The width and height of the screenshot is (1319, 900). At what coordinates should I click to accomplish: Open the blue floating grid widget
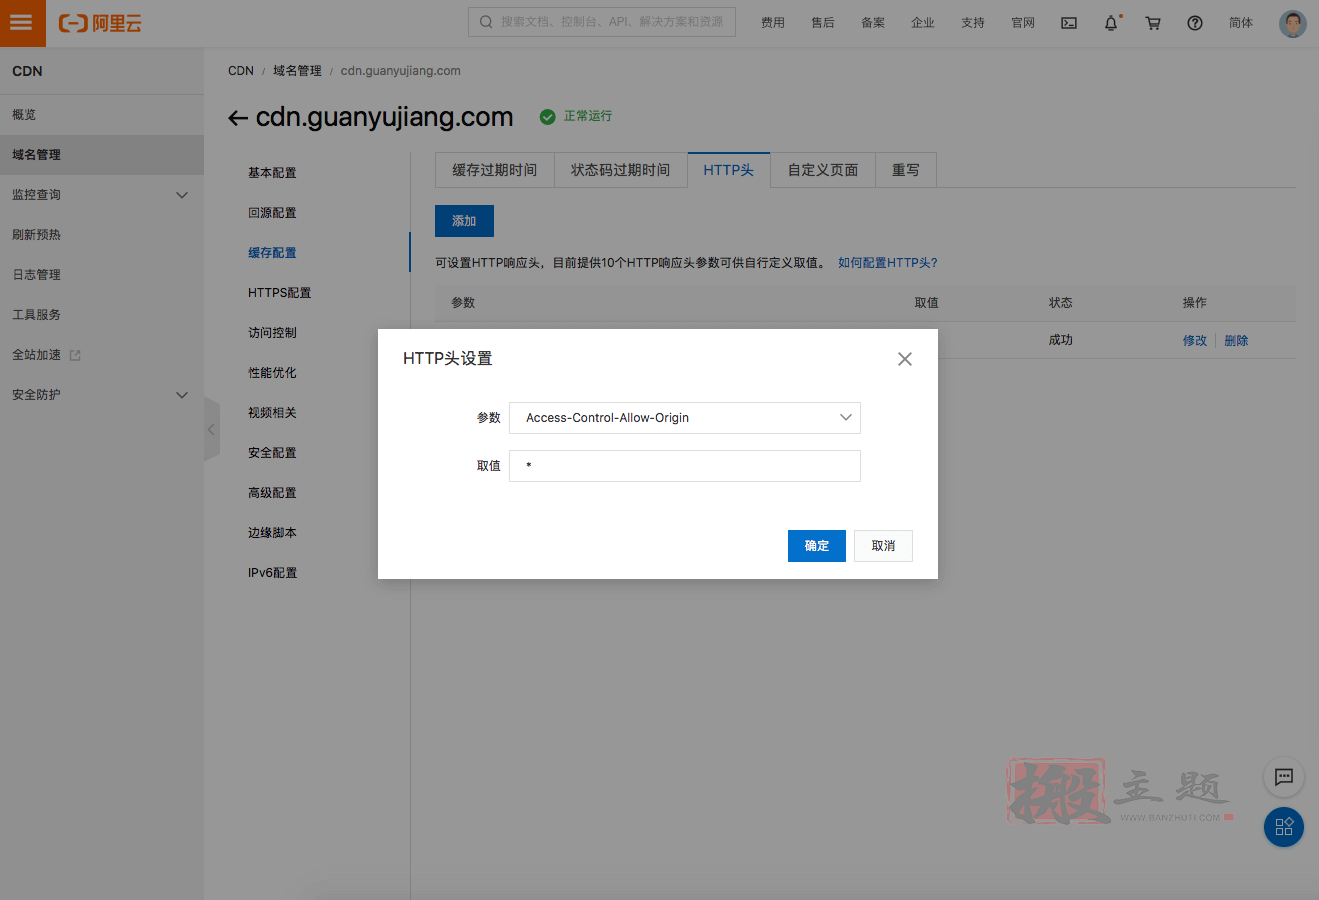pyautogui.click(x=1284, y=827)
